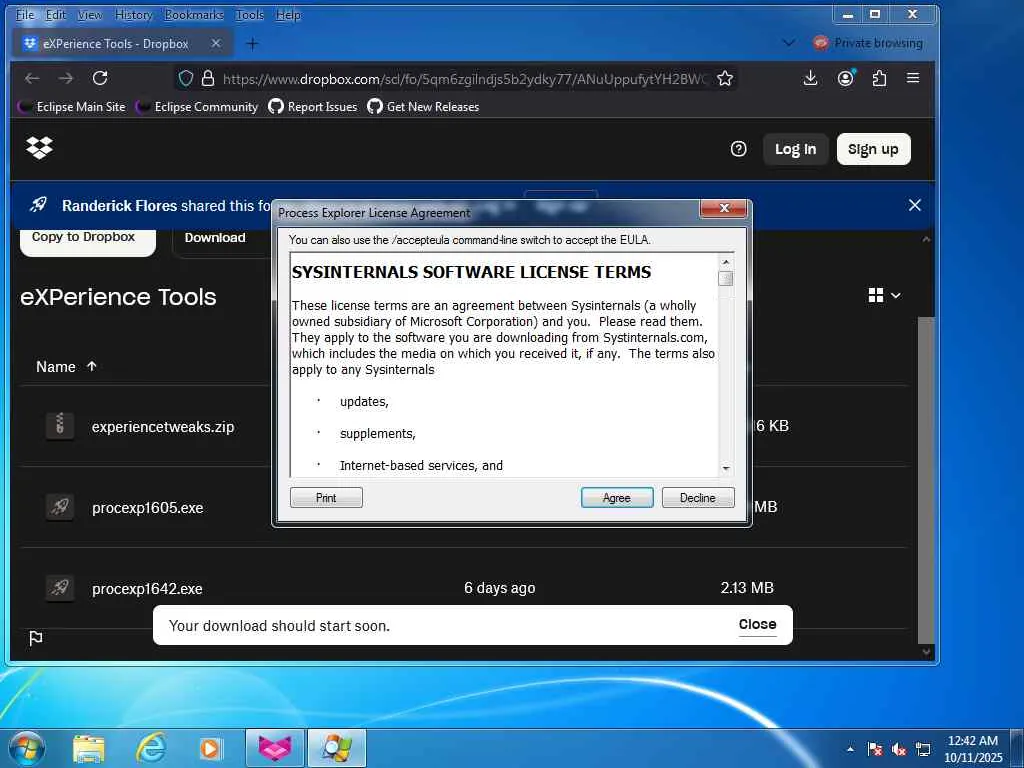1024x768 pixels.
Task: Show hidden tray icons arrow
Action: coord(850,749)
